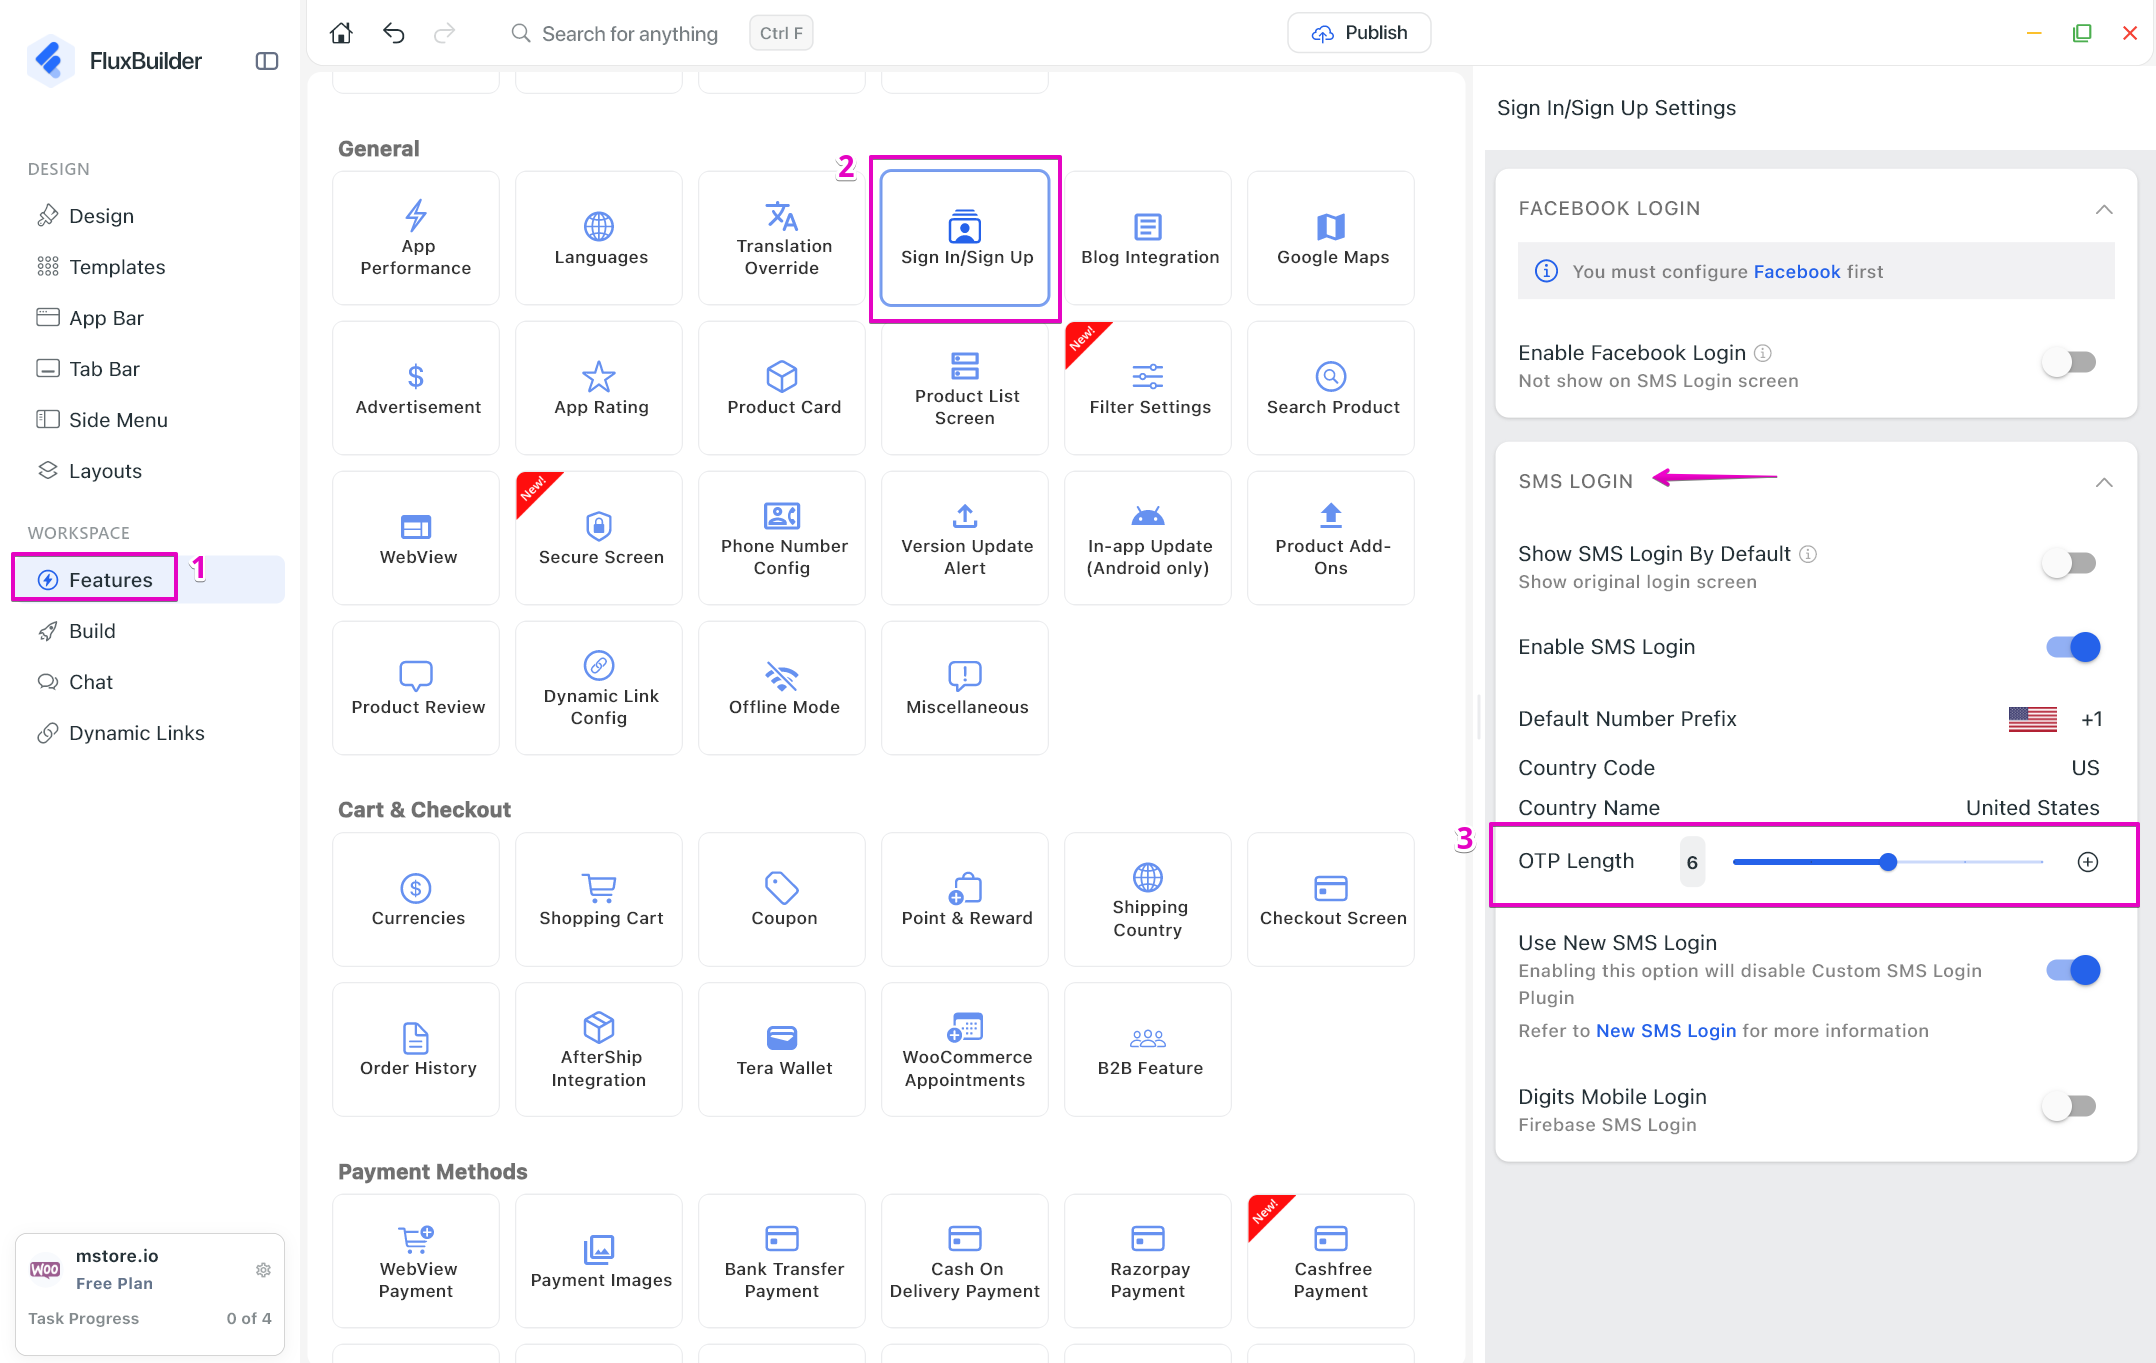
Task: Open Phone Number Config card
Action: click(782, 538)
